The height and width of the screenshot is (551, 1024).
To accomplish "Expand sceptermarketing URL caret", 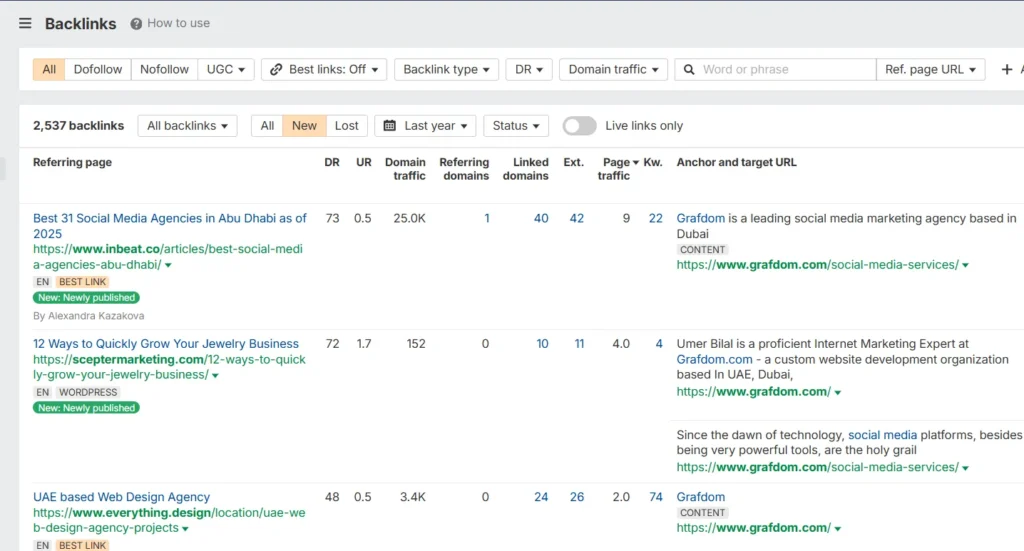I will (x=216, y=375).
